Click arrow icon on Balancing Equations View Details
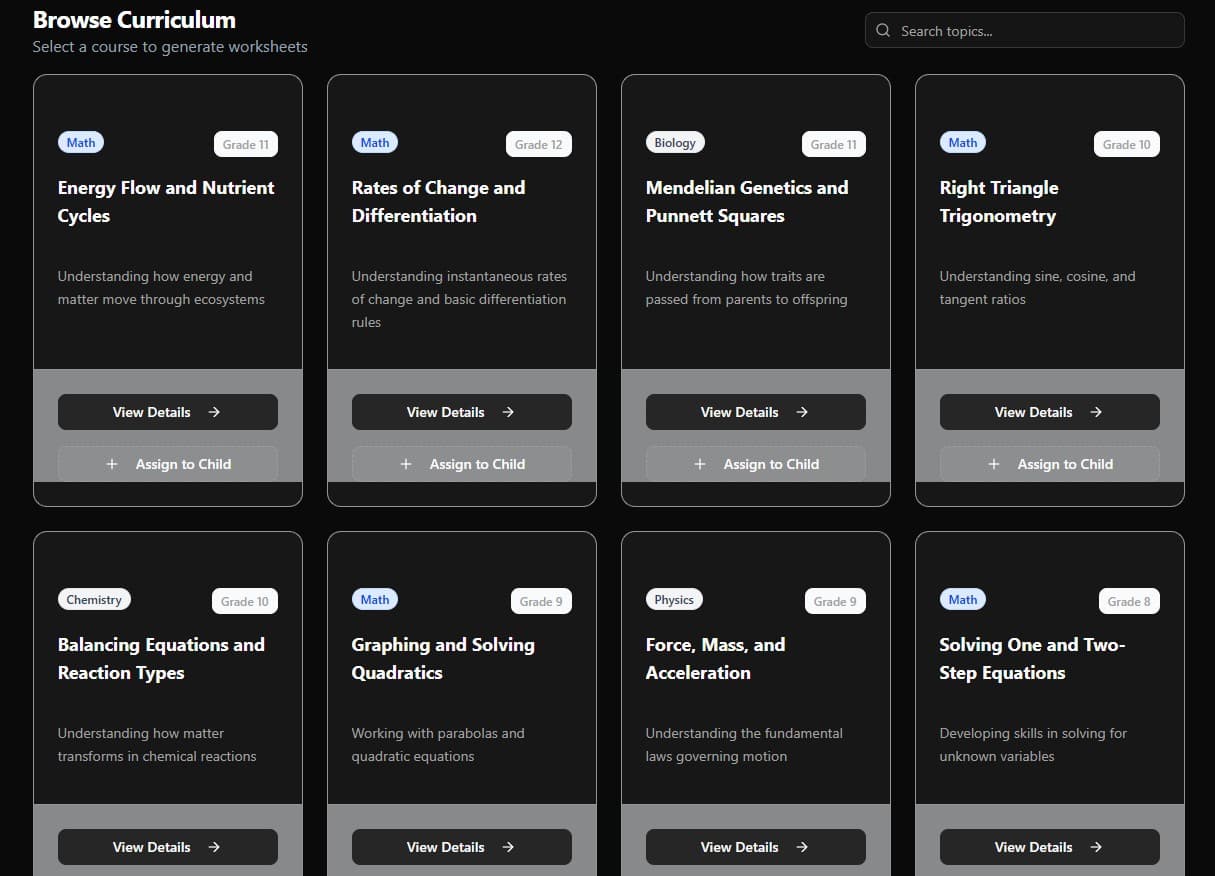Image resolution: width=1215 pixels, height=876 pixels. click(214, 847)
